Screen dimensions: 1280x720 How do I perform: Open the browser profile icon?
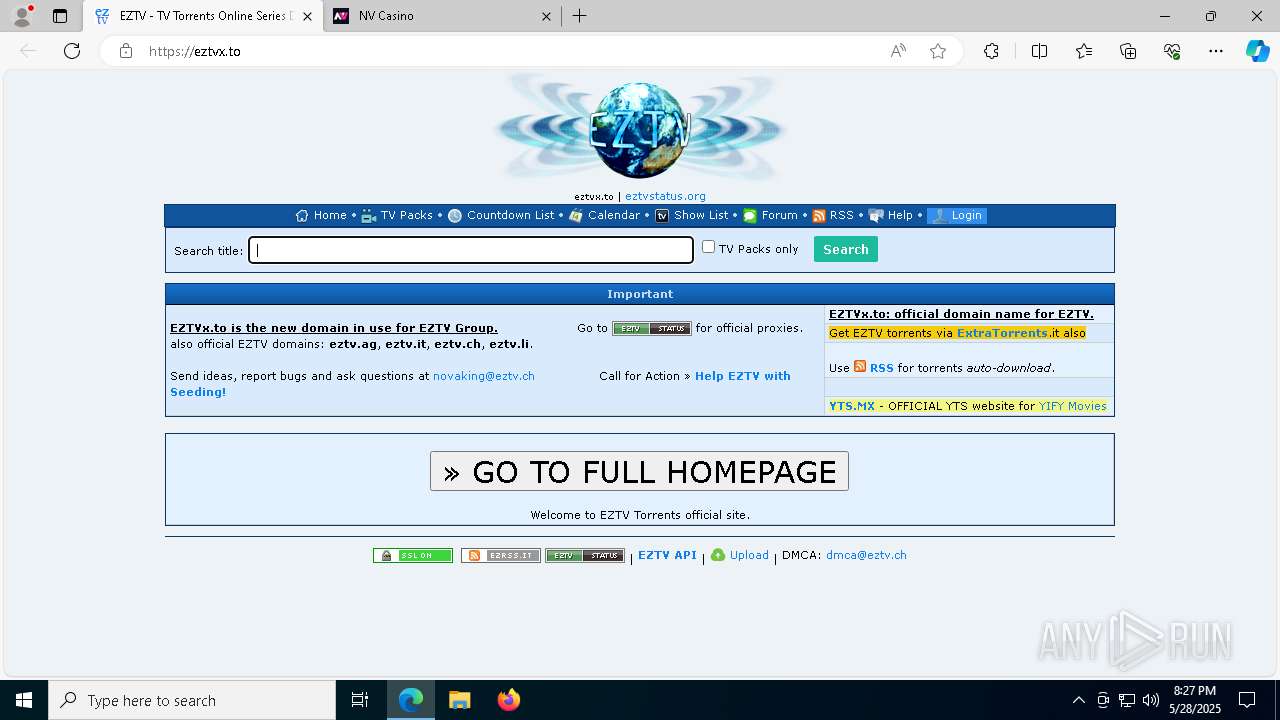click(22, 16)
